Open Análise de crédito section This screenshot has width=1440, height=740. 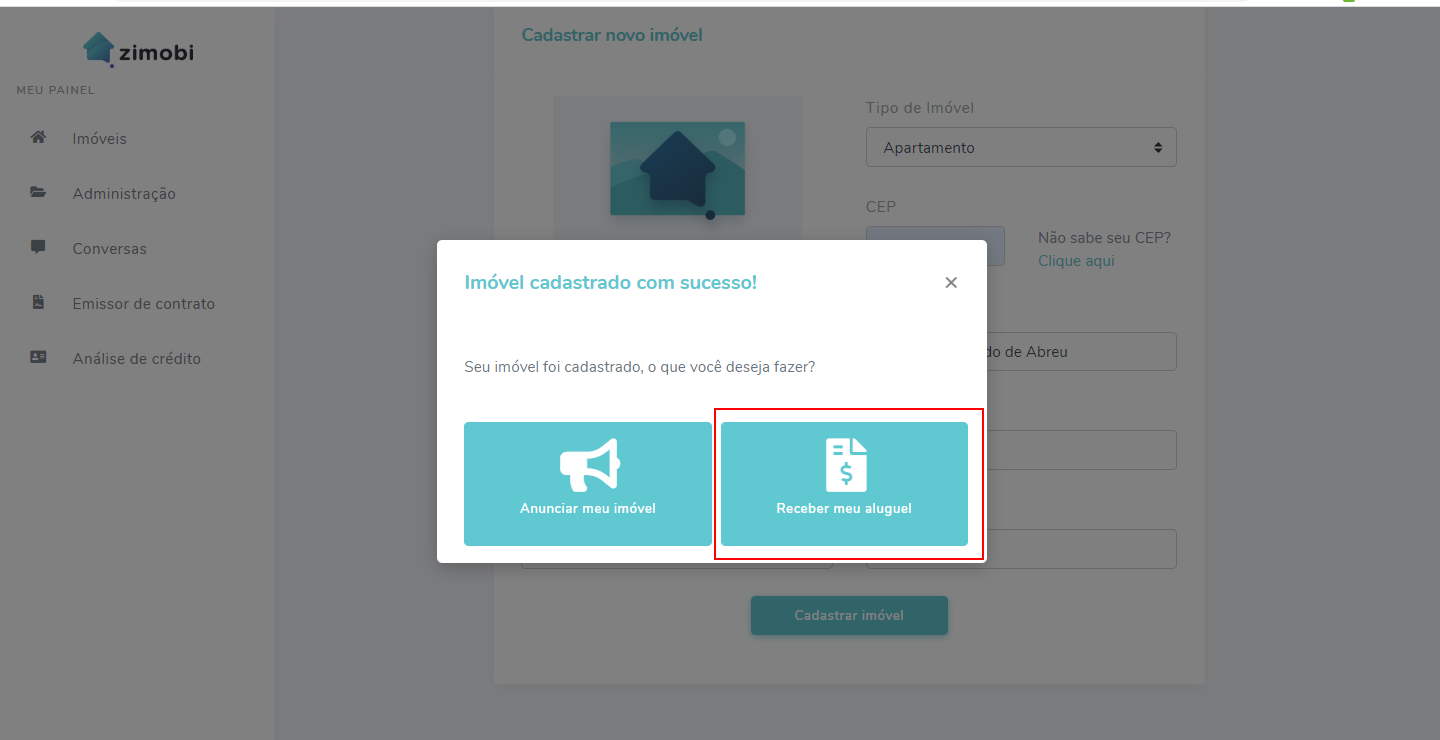(x=136, y=359)
